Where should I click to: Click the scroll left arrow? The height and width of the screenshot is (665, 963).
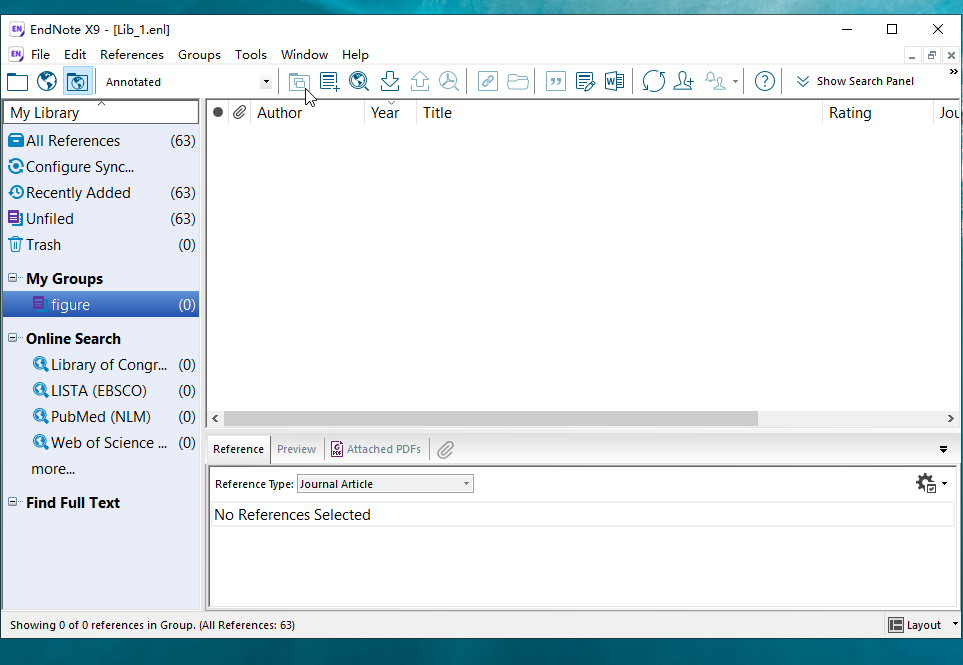pos(215,418)
